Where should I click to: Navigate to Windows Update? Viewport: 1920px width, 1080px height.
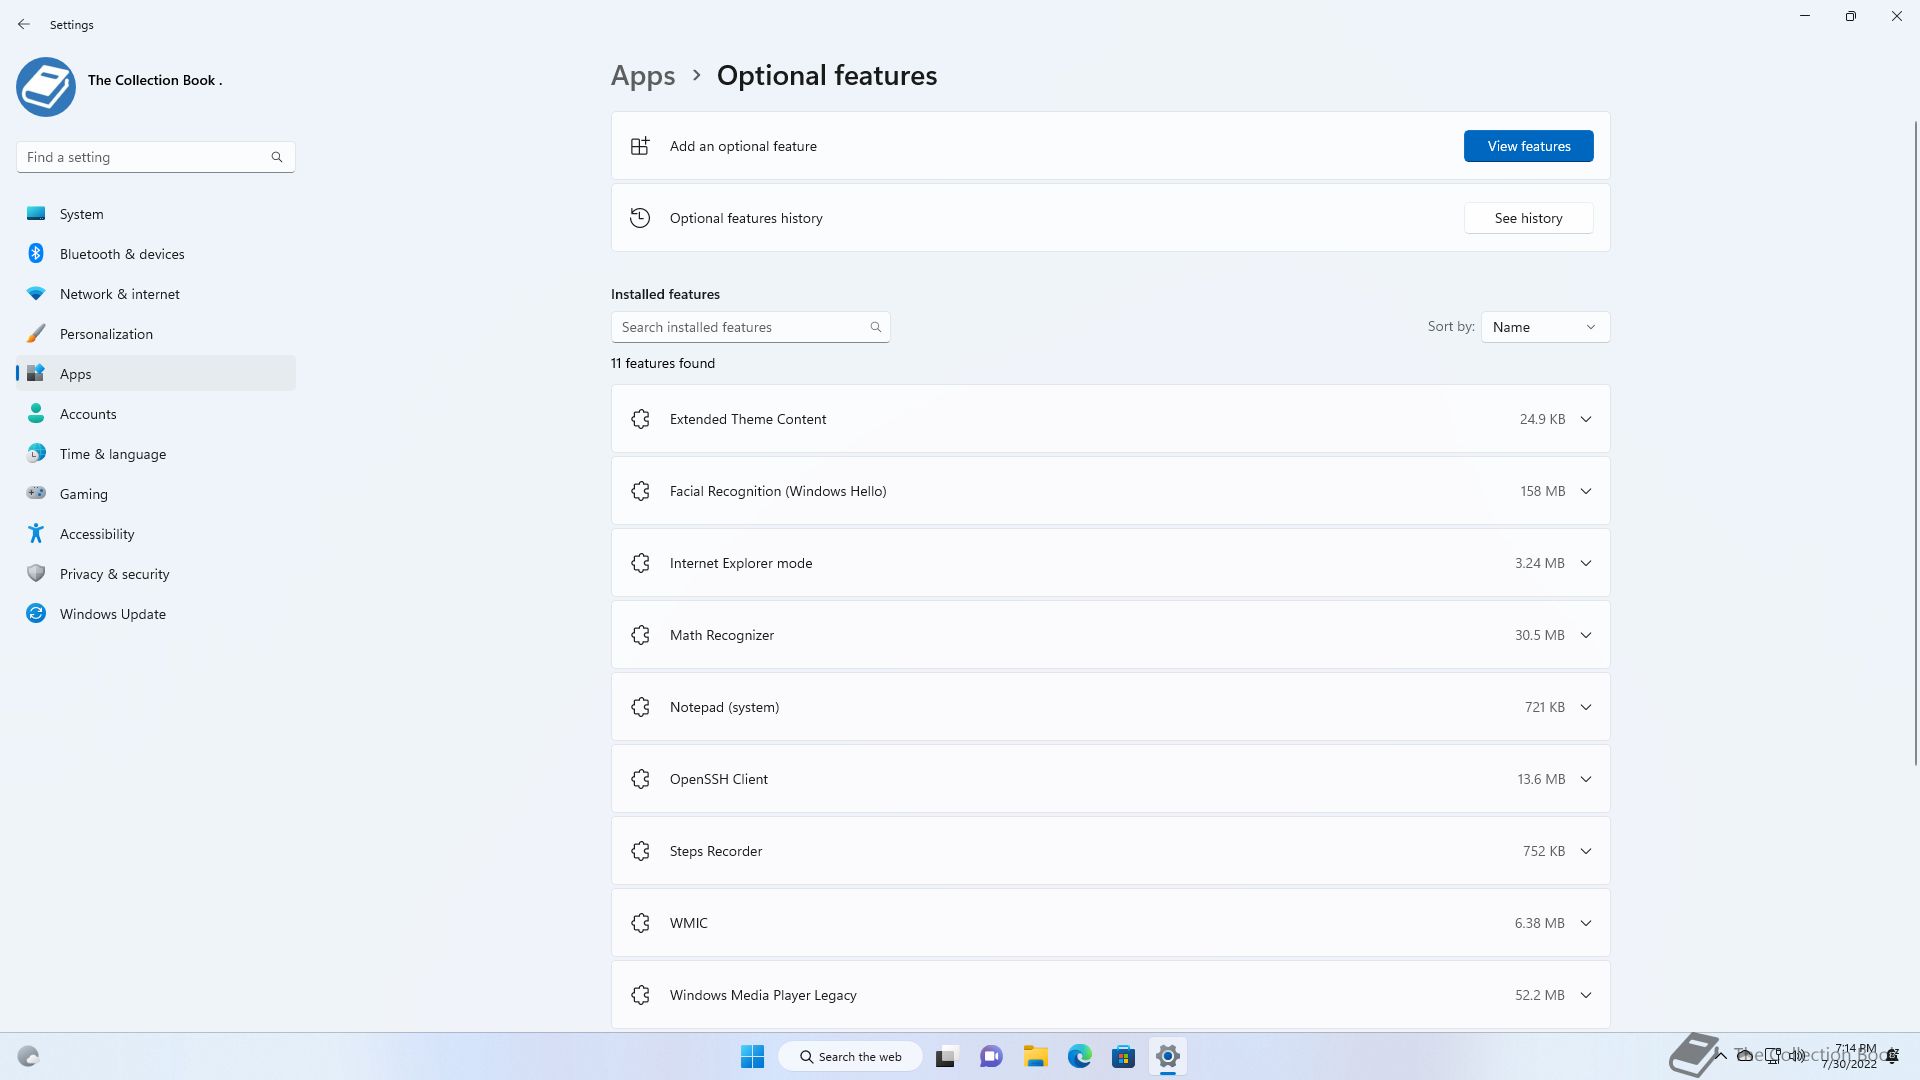click(x=156, y=614)
